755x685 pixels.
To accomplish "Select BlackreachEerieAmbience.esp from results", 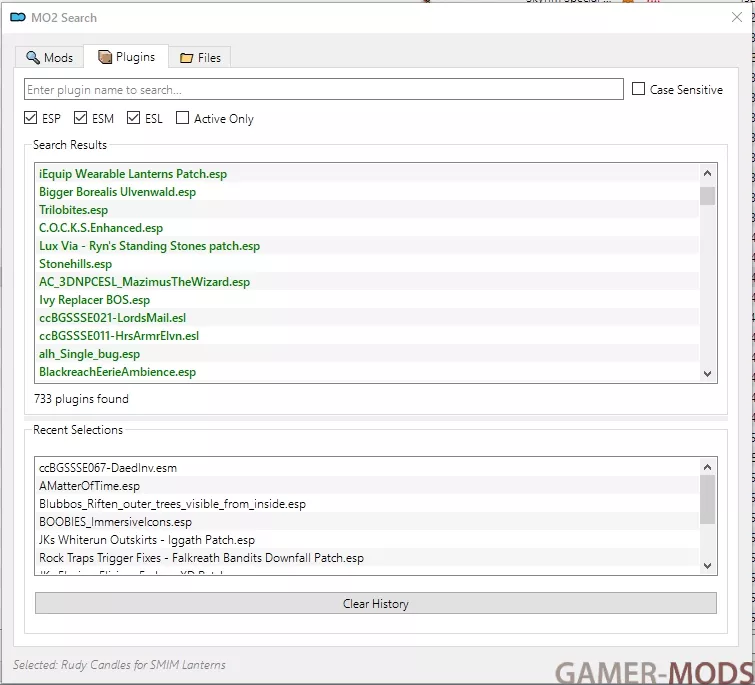I will pos(117,372).
